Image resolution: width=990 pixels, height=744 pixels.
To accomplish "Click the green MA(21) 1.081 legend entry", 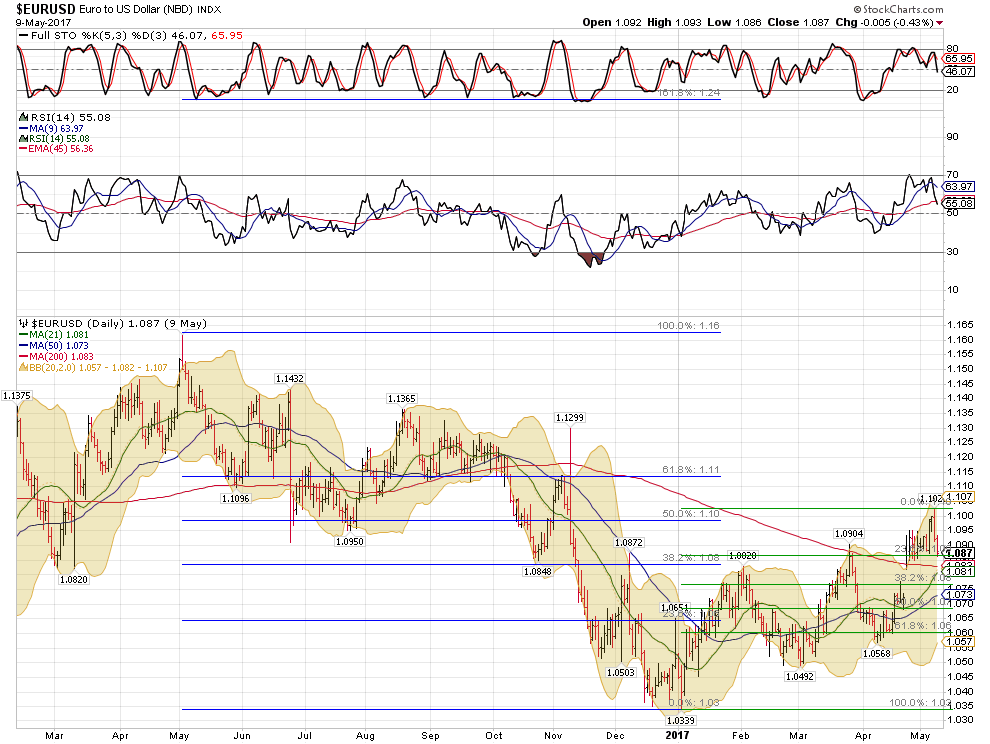I will pos(60,336).
